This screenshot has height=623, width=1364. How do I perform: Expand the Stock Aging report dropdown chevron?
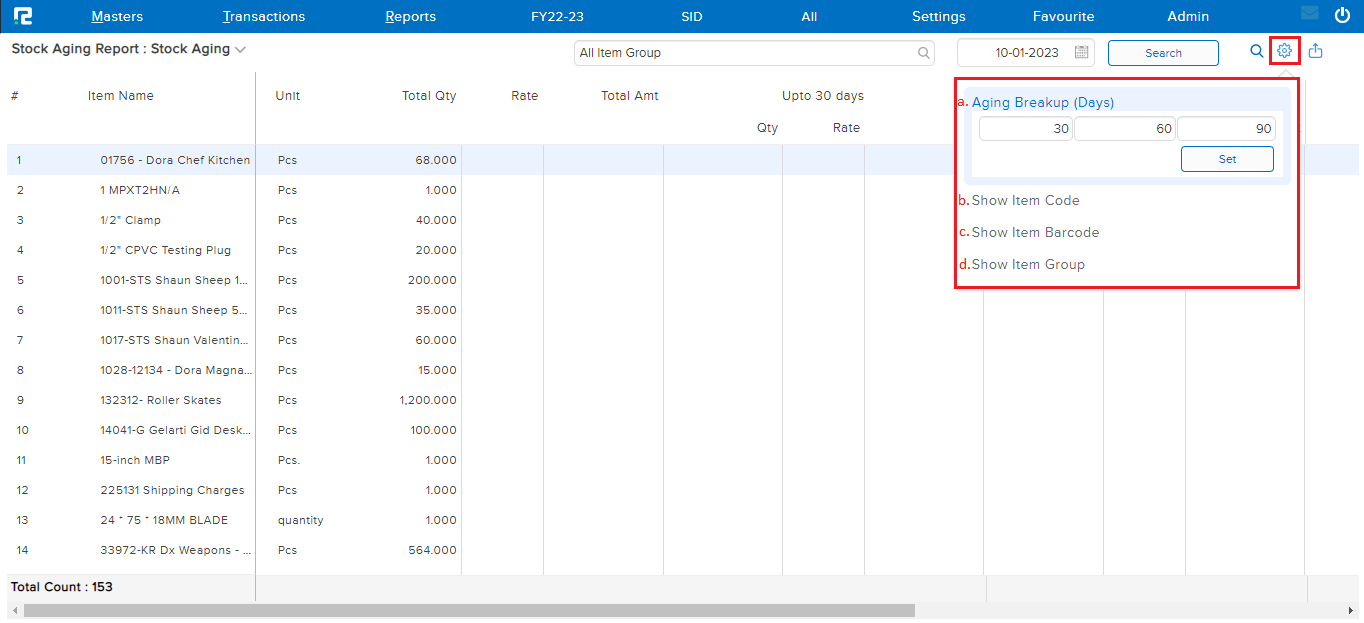(x=240, y=50)
